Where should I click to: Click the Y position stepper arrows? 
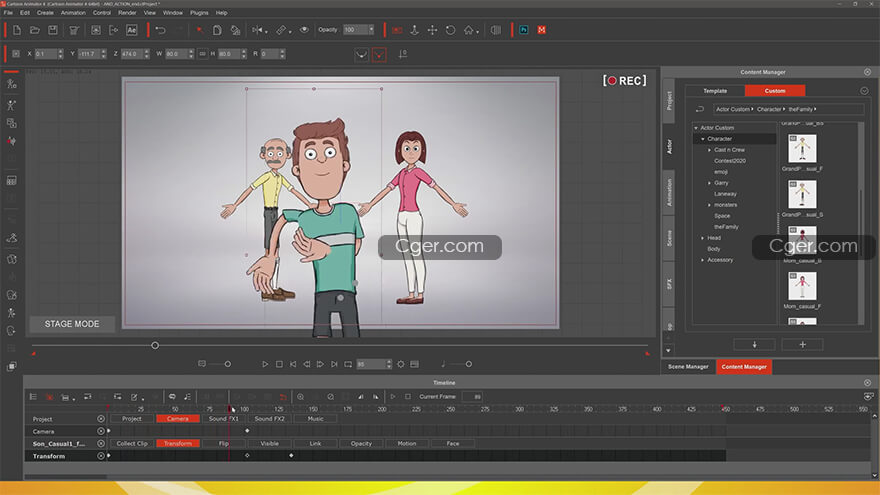coord(103,54)
